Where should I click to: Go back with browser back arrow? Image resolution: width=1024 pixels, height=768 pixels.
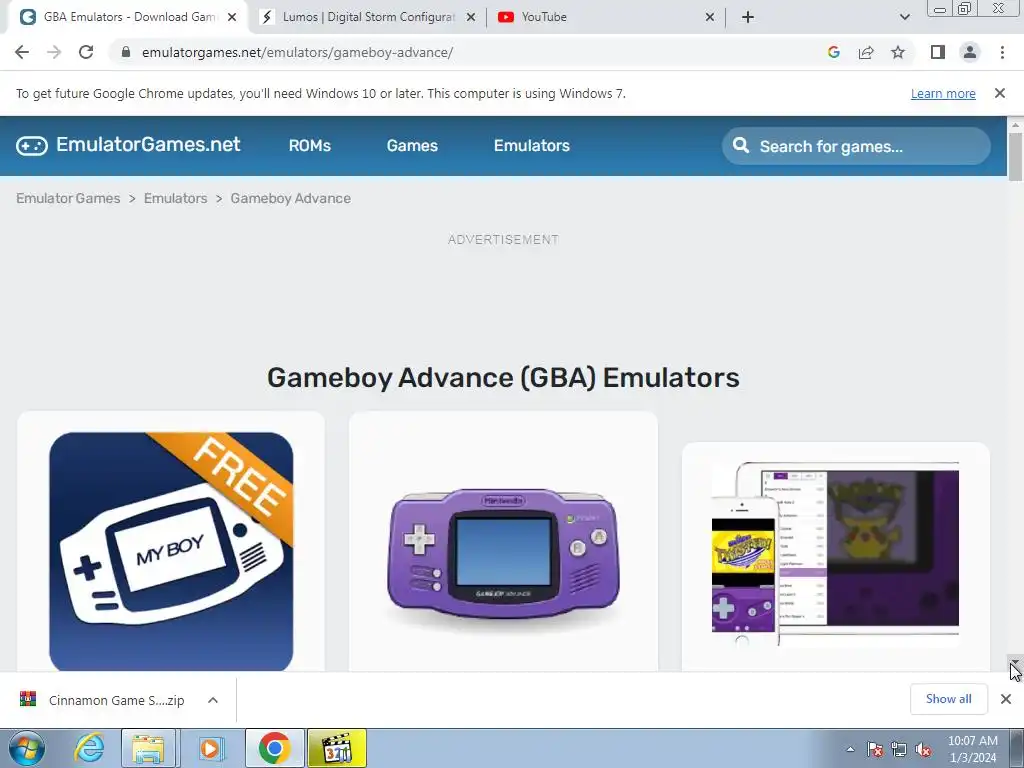coord(22,52)
